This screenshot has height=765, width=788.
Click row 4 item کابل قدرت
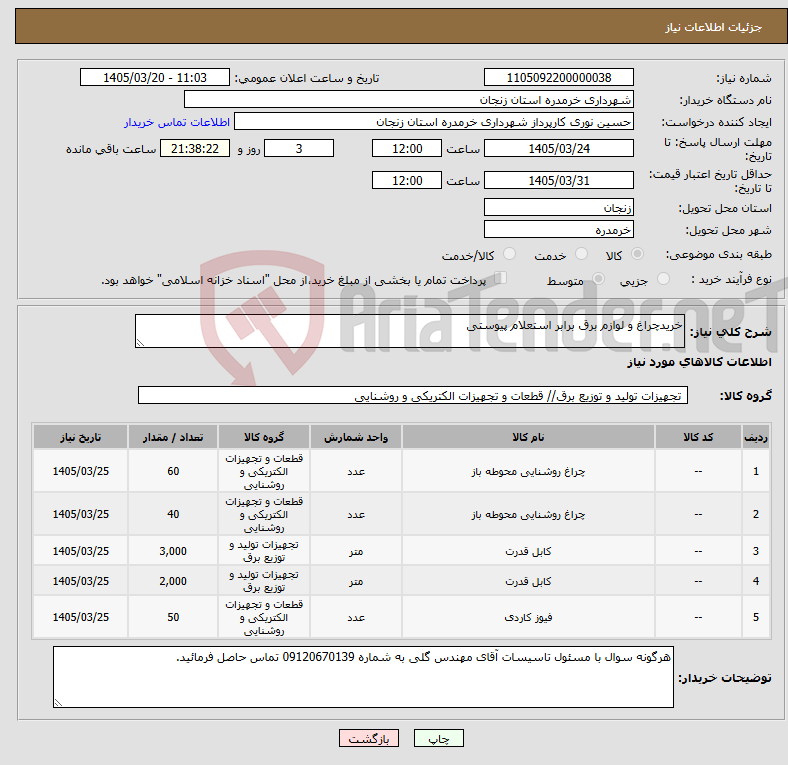[528, 581]
